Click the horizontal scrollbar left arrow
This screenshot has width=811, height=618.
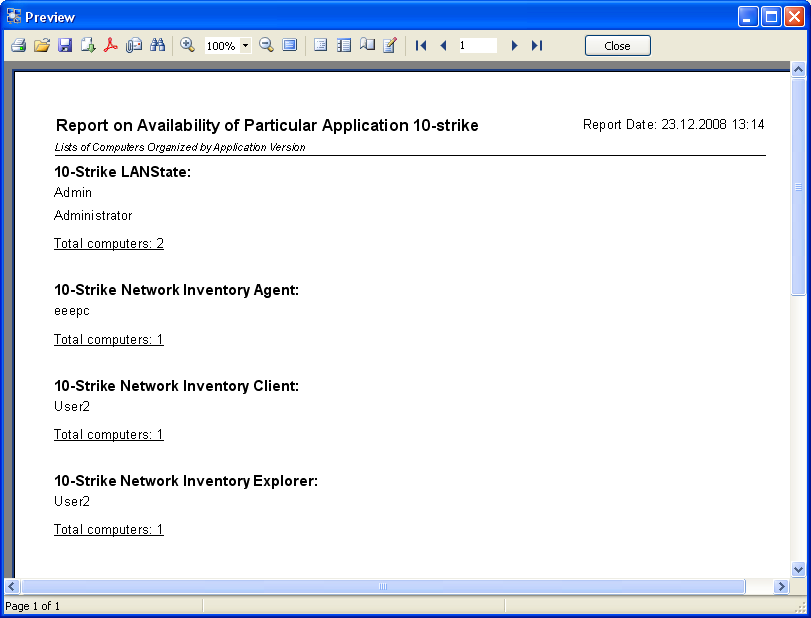pyautogui.click(x=12, y=586)
